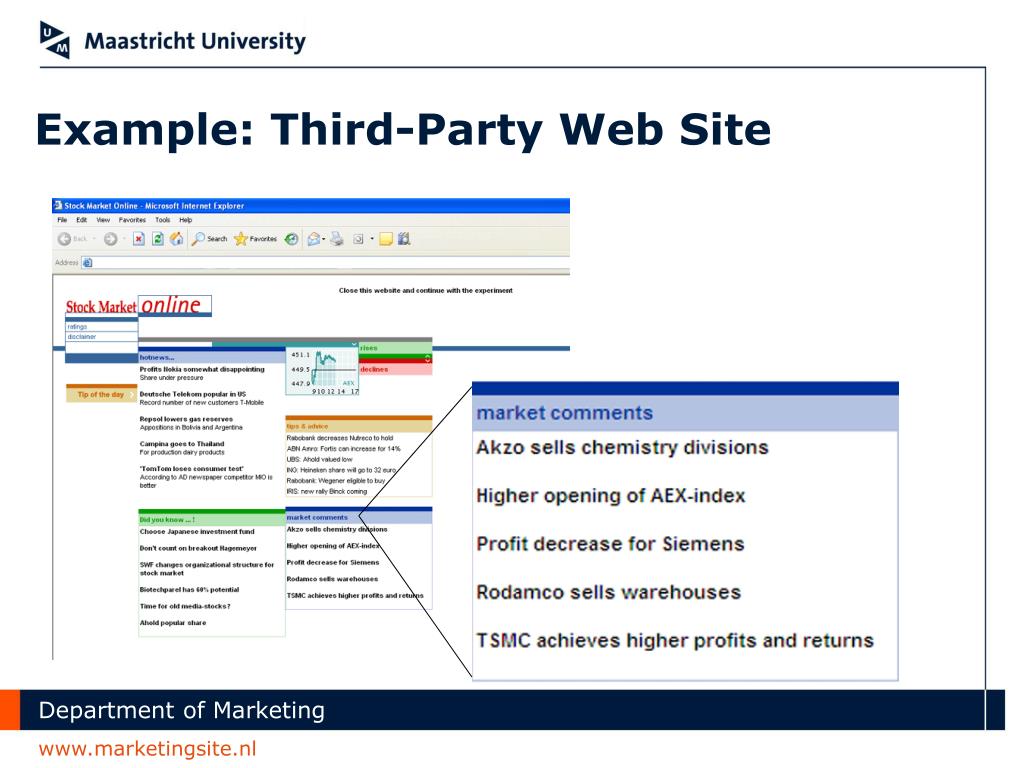The height and width of the screenshot is (768, 1024).
Task: Click the Print icon in the toolbar
Action: pos(336,239)
